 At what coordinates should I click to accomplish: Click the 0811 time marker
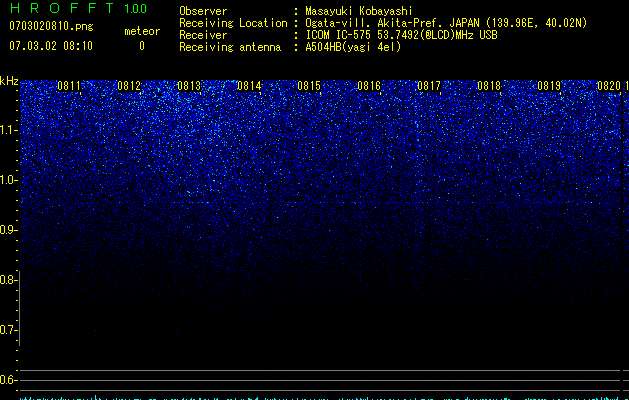69,86
